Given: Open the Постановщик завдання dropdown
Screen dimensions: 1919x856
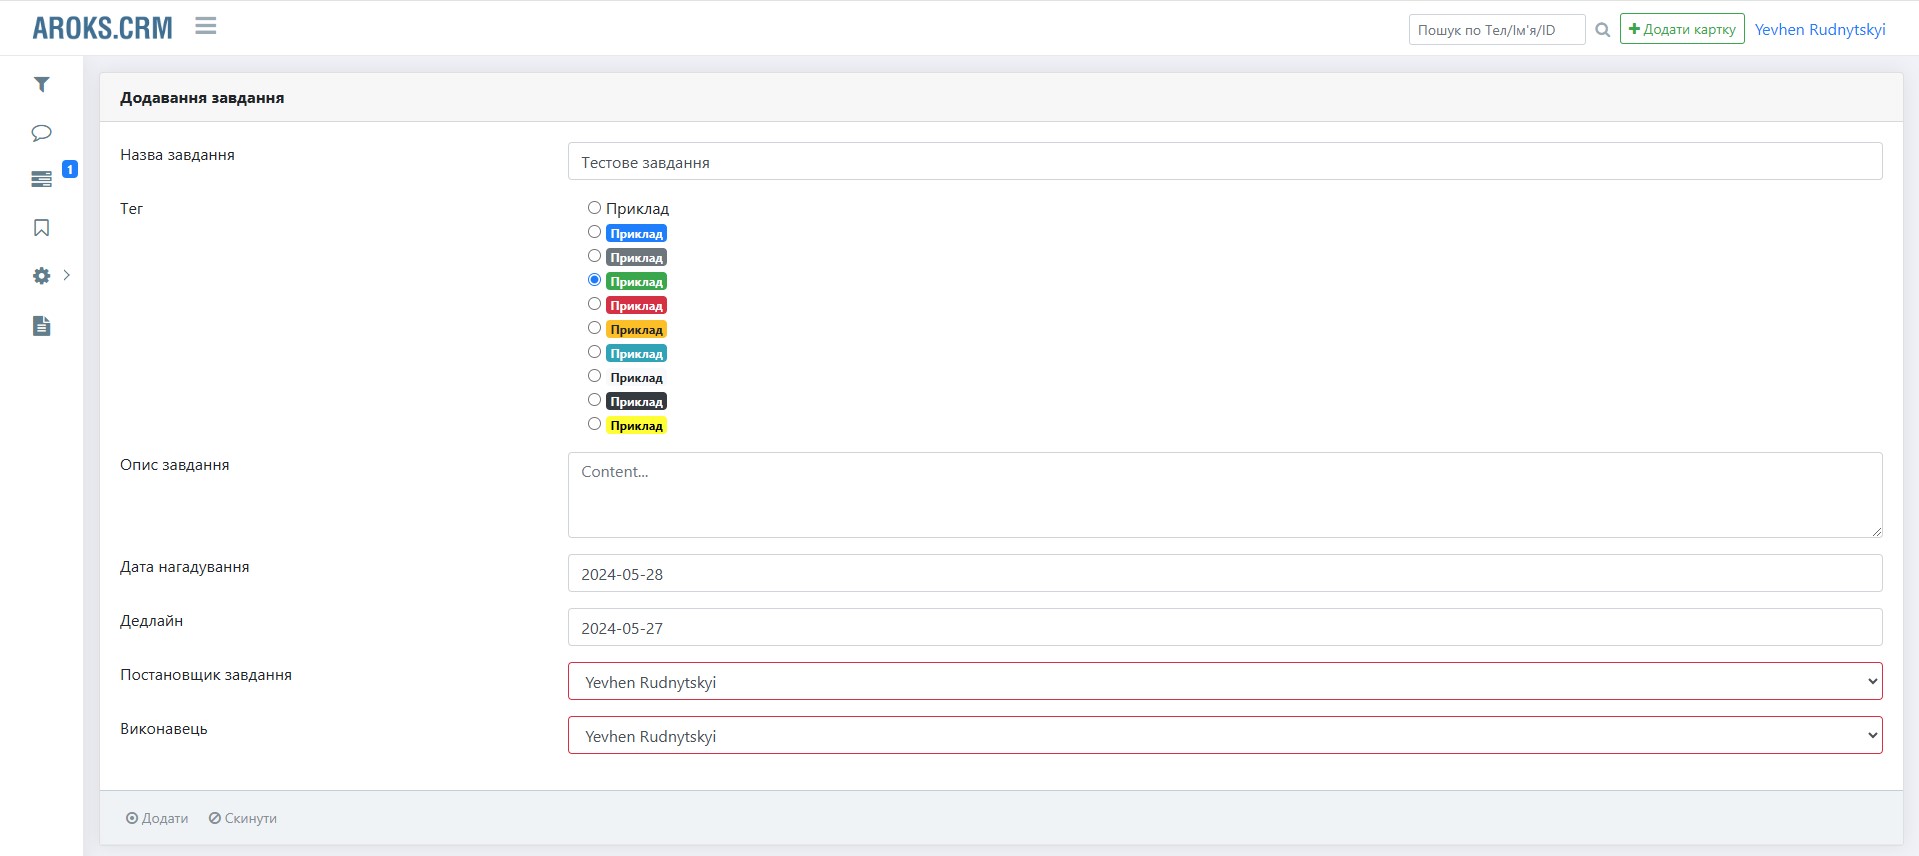Looking at the screenshot, I should pos(1225,681).
